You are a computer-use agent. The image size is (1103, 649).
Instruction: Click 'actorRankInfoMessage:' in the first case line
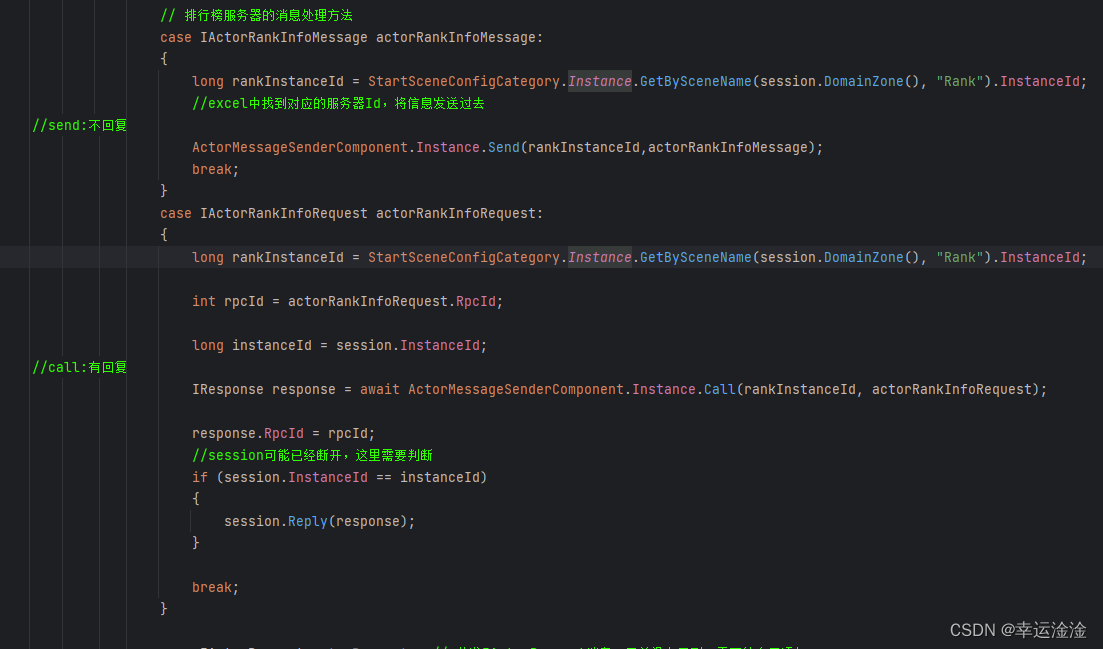459,37
